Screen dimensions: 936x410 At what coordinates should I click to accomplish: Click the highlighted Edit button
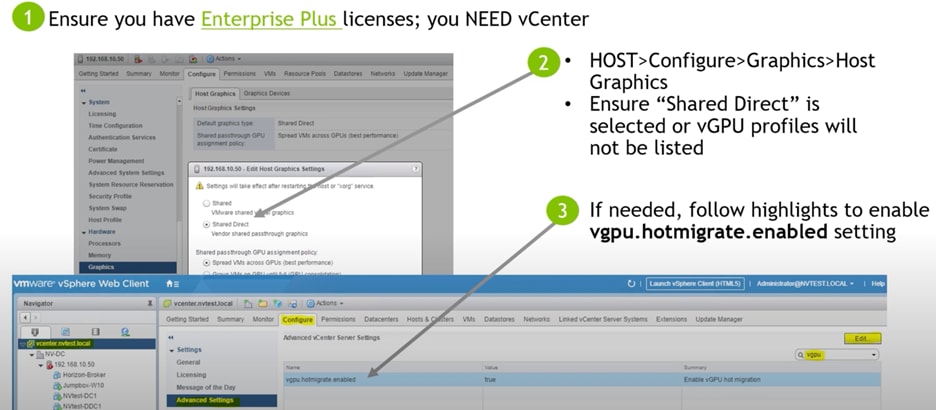point(863,338)
